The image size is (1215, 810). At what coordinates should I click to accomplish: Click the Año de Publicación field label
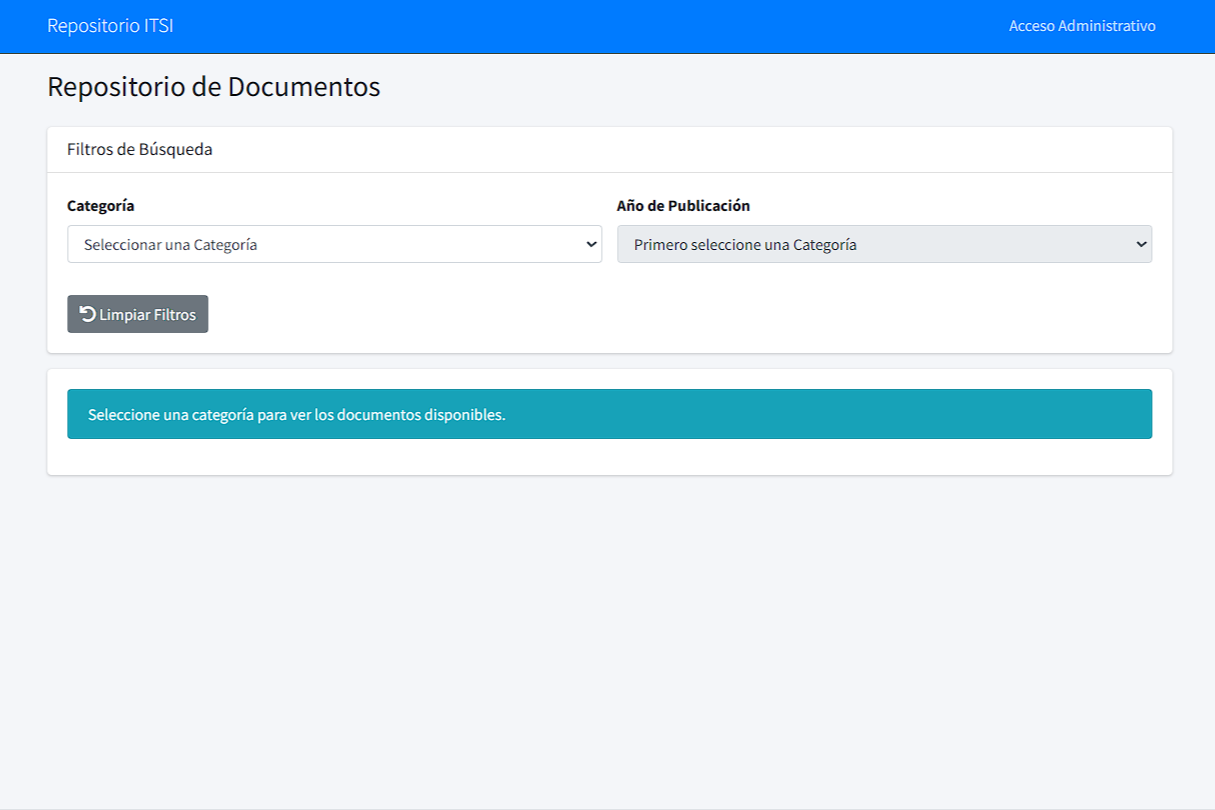tap(683, 205)
